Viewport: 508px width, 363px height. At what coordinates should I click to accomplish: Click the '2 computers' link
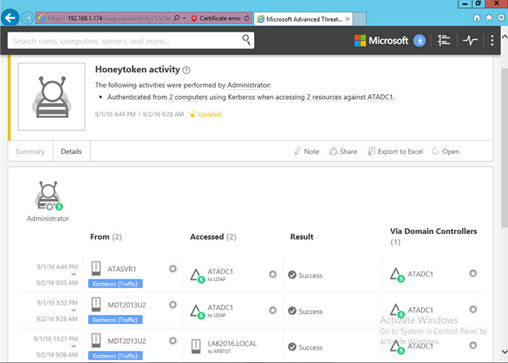188,97
